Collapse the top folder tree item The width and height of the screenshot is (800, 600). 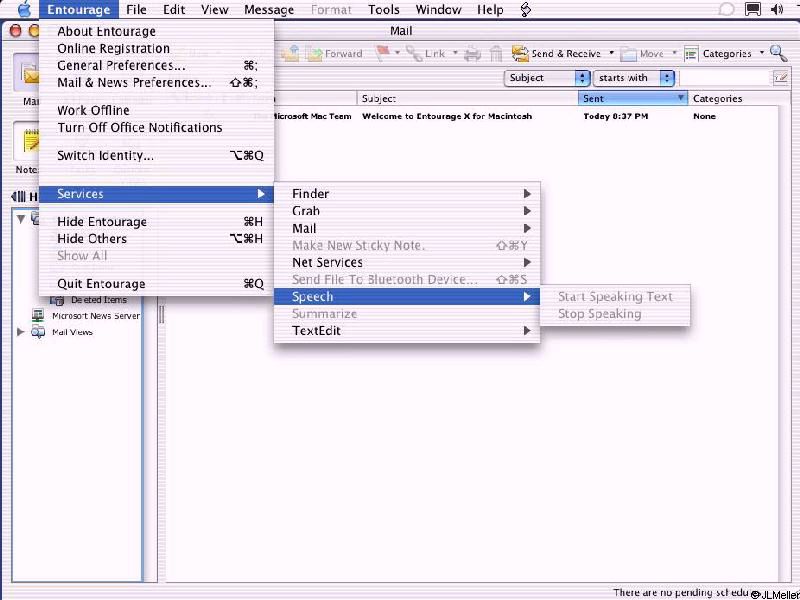click(x=20, y=219)
